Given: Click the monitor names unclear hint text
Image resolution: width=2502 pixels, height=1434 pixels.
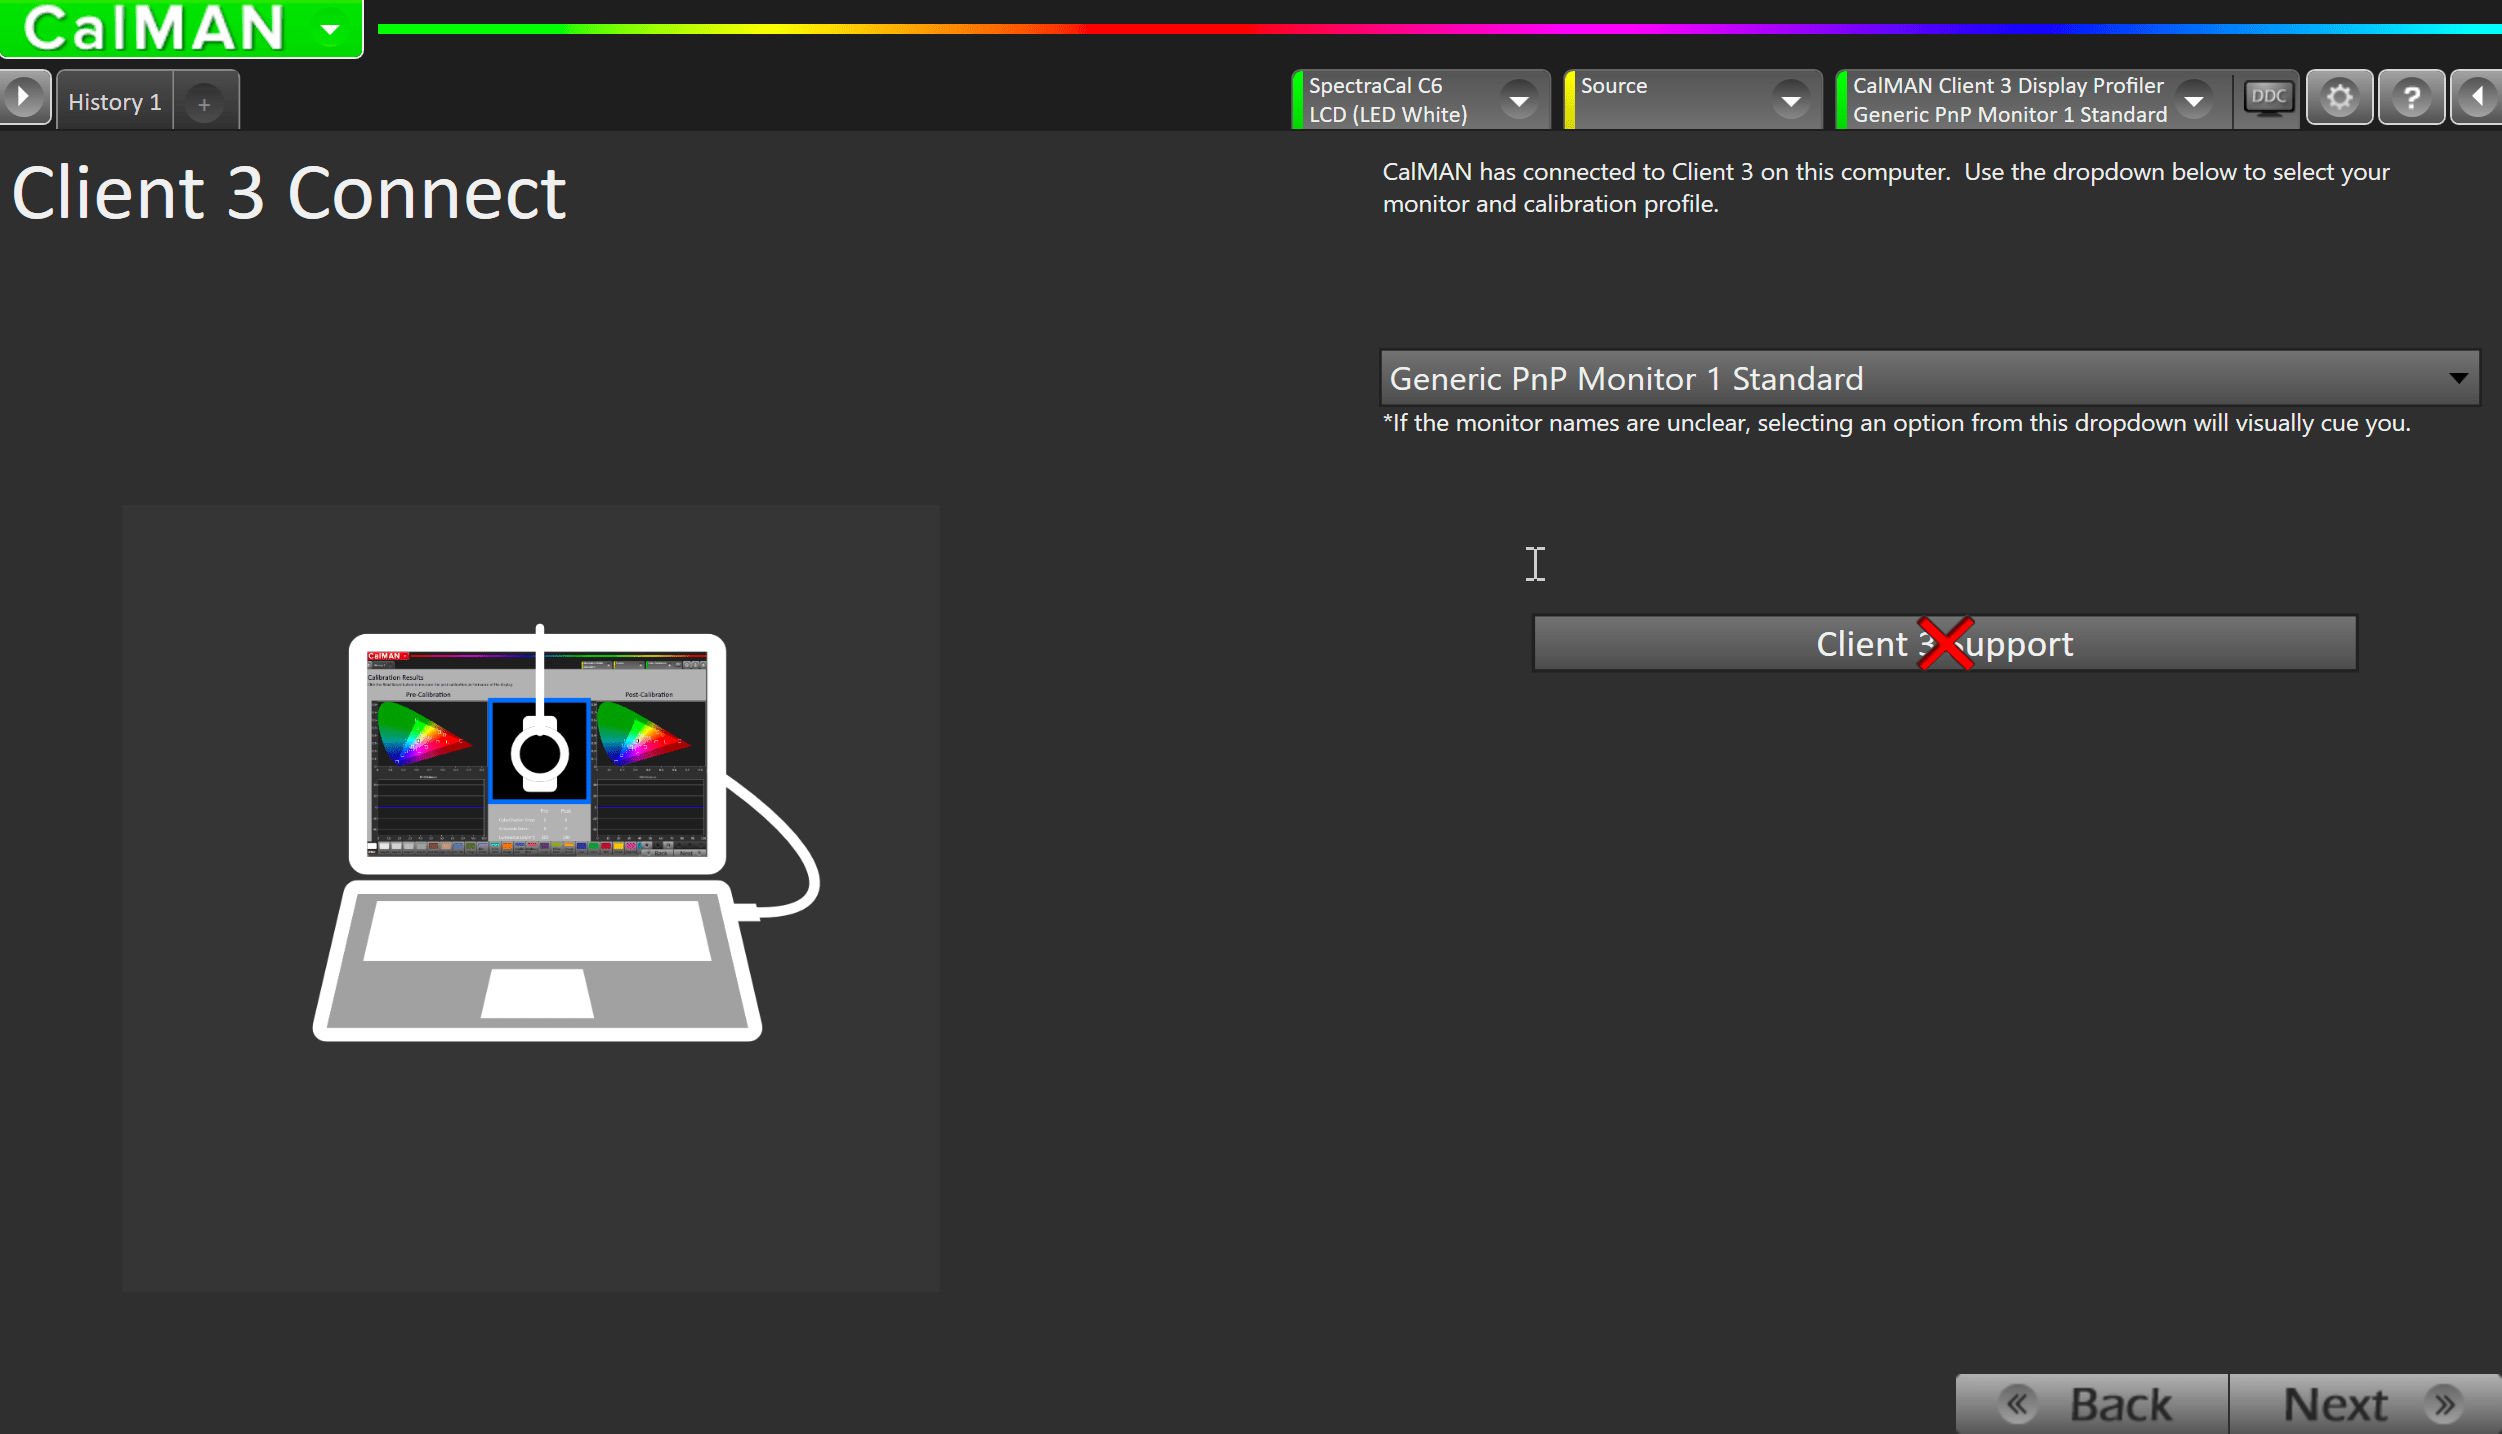Looking at the screenshot, I should click(x=1896, y=423).
